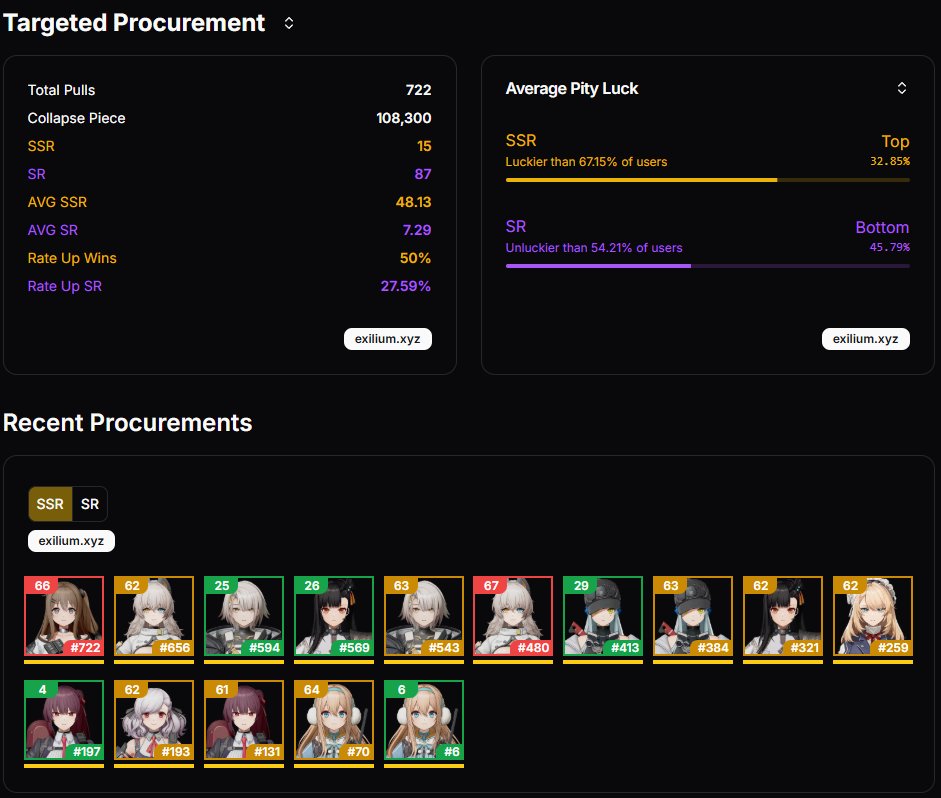Open the character portrait for pull #722
This screenshot has height=798, width=941.
pos(64,616)
